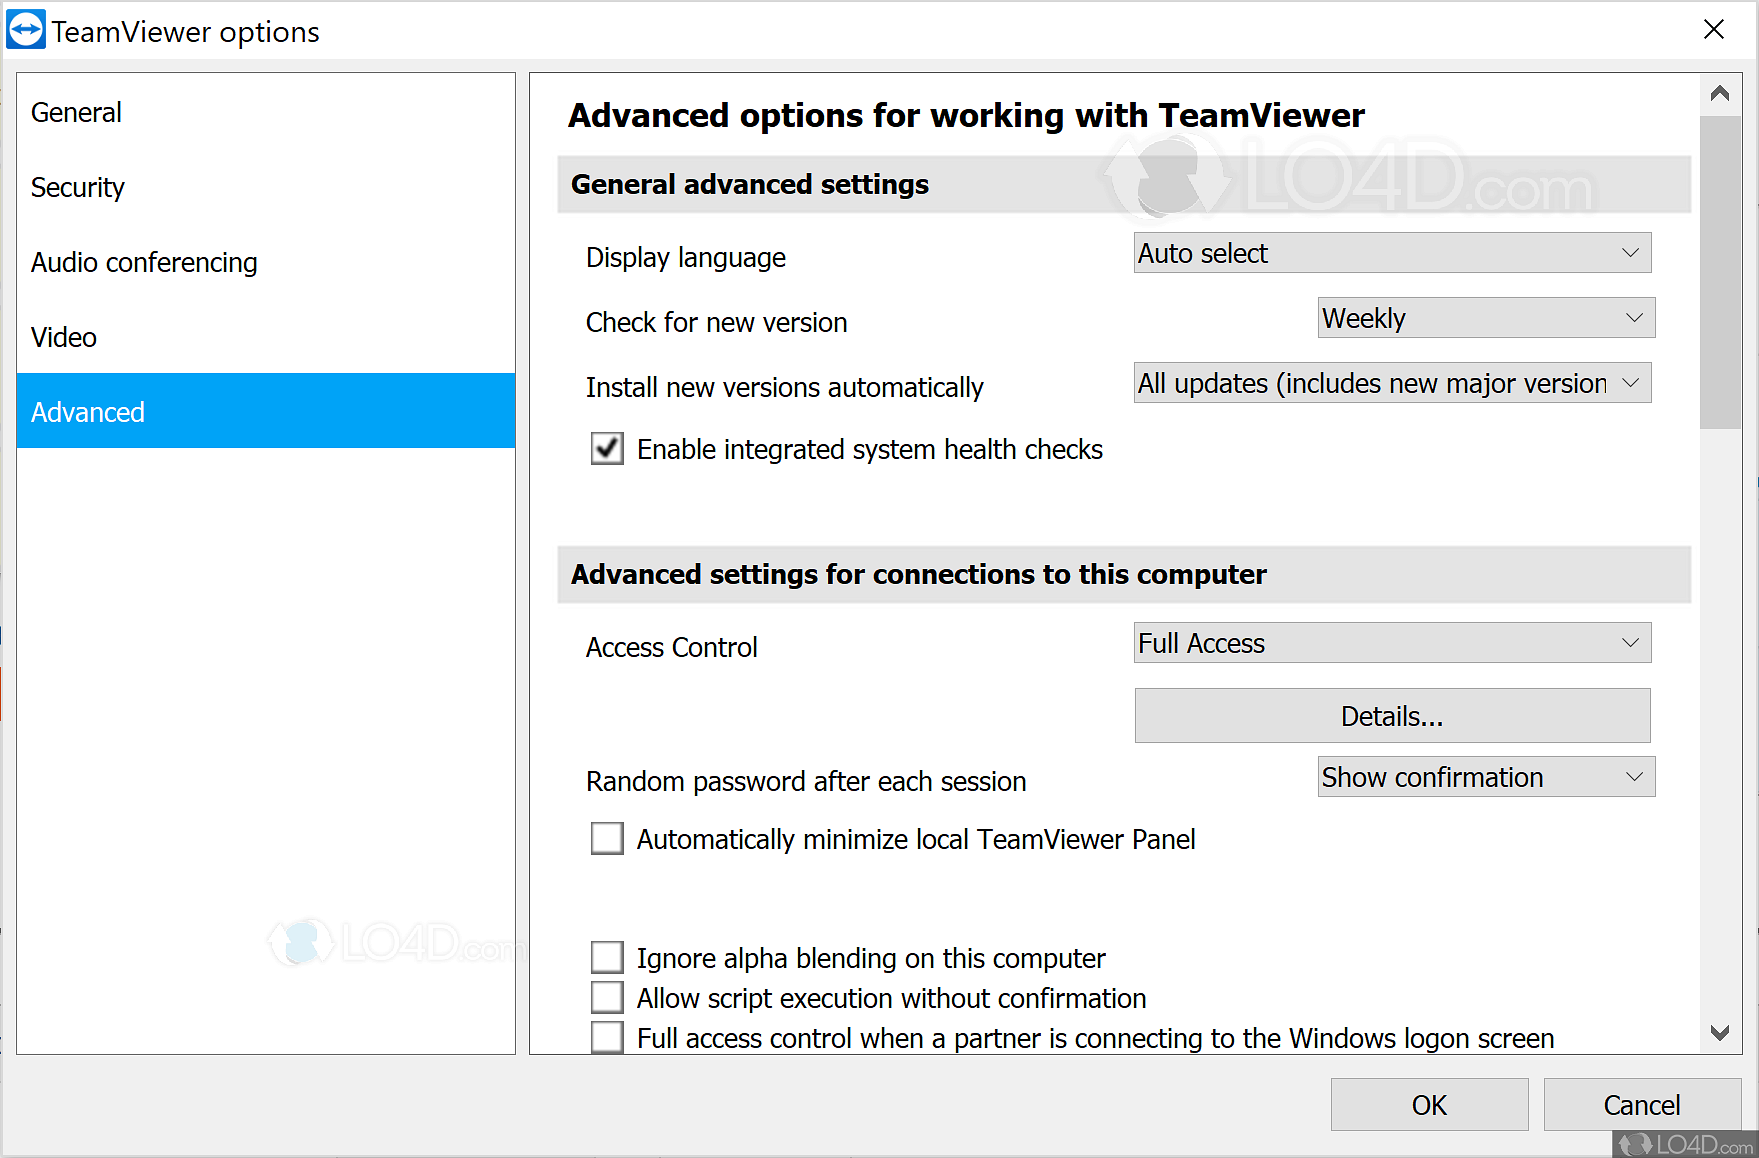Enable automatically minimize local TeamViewer Panel

[x=607, y=838]
